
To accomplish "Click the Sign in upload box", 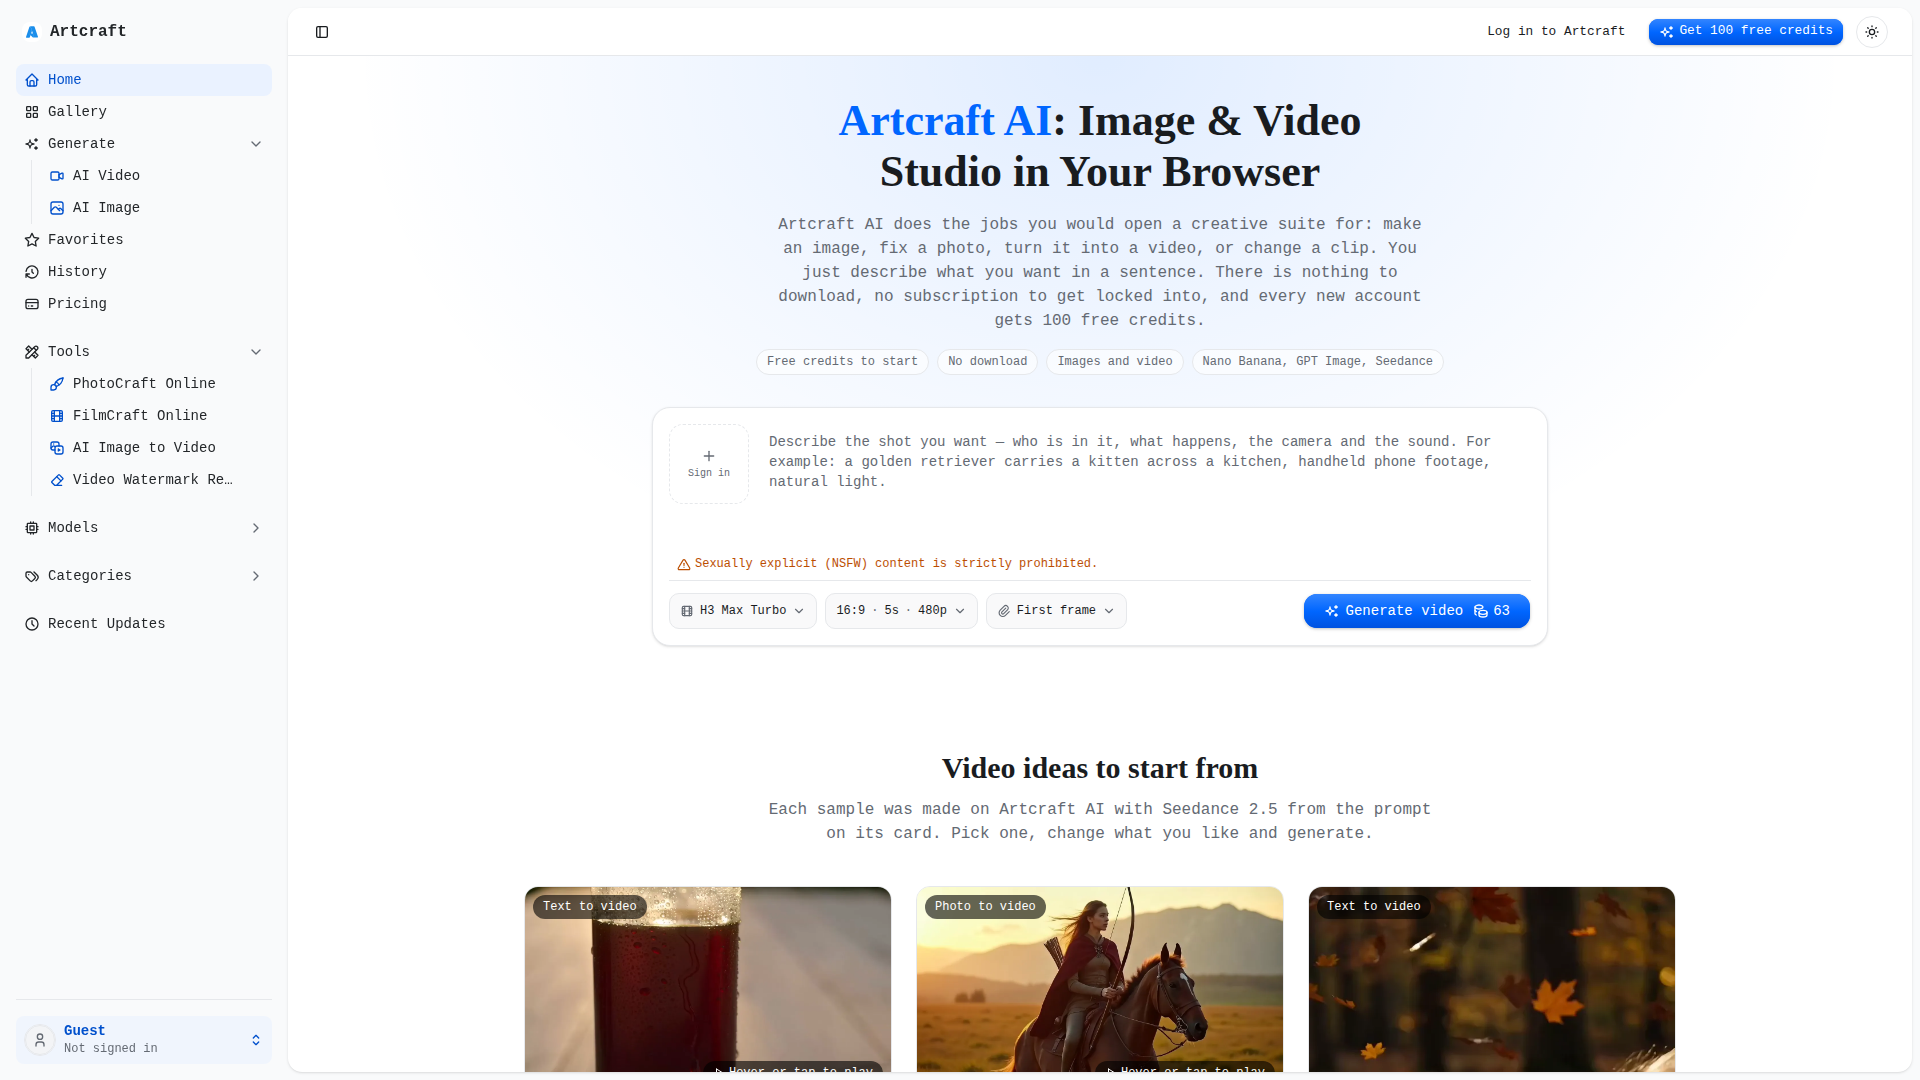I will pyautogui.click(x=709, y=464).
